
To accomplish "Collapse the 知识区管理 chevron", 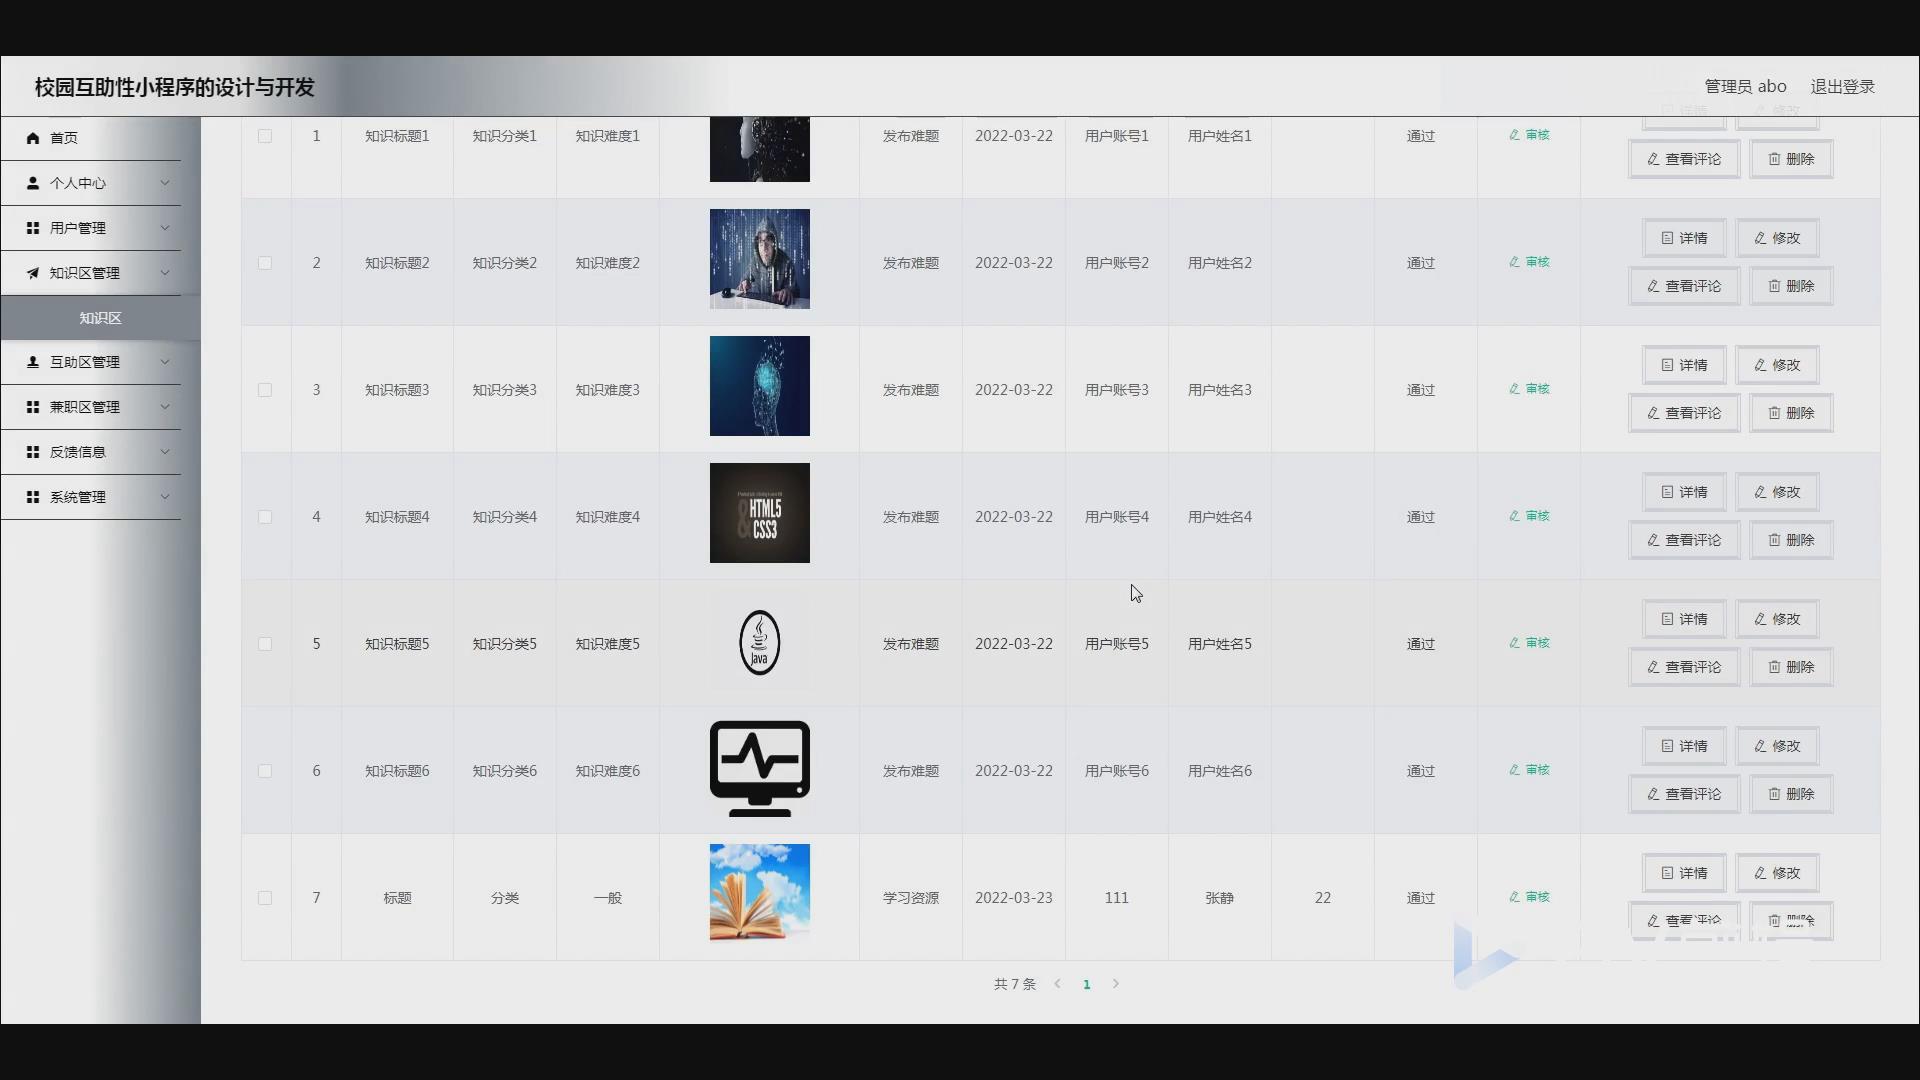I will pyautogui.click(x=165, y=273).
